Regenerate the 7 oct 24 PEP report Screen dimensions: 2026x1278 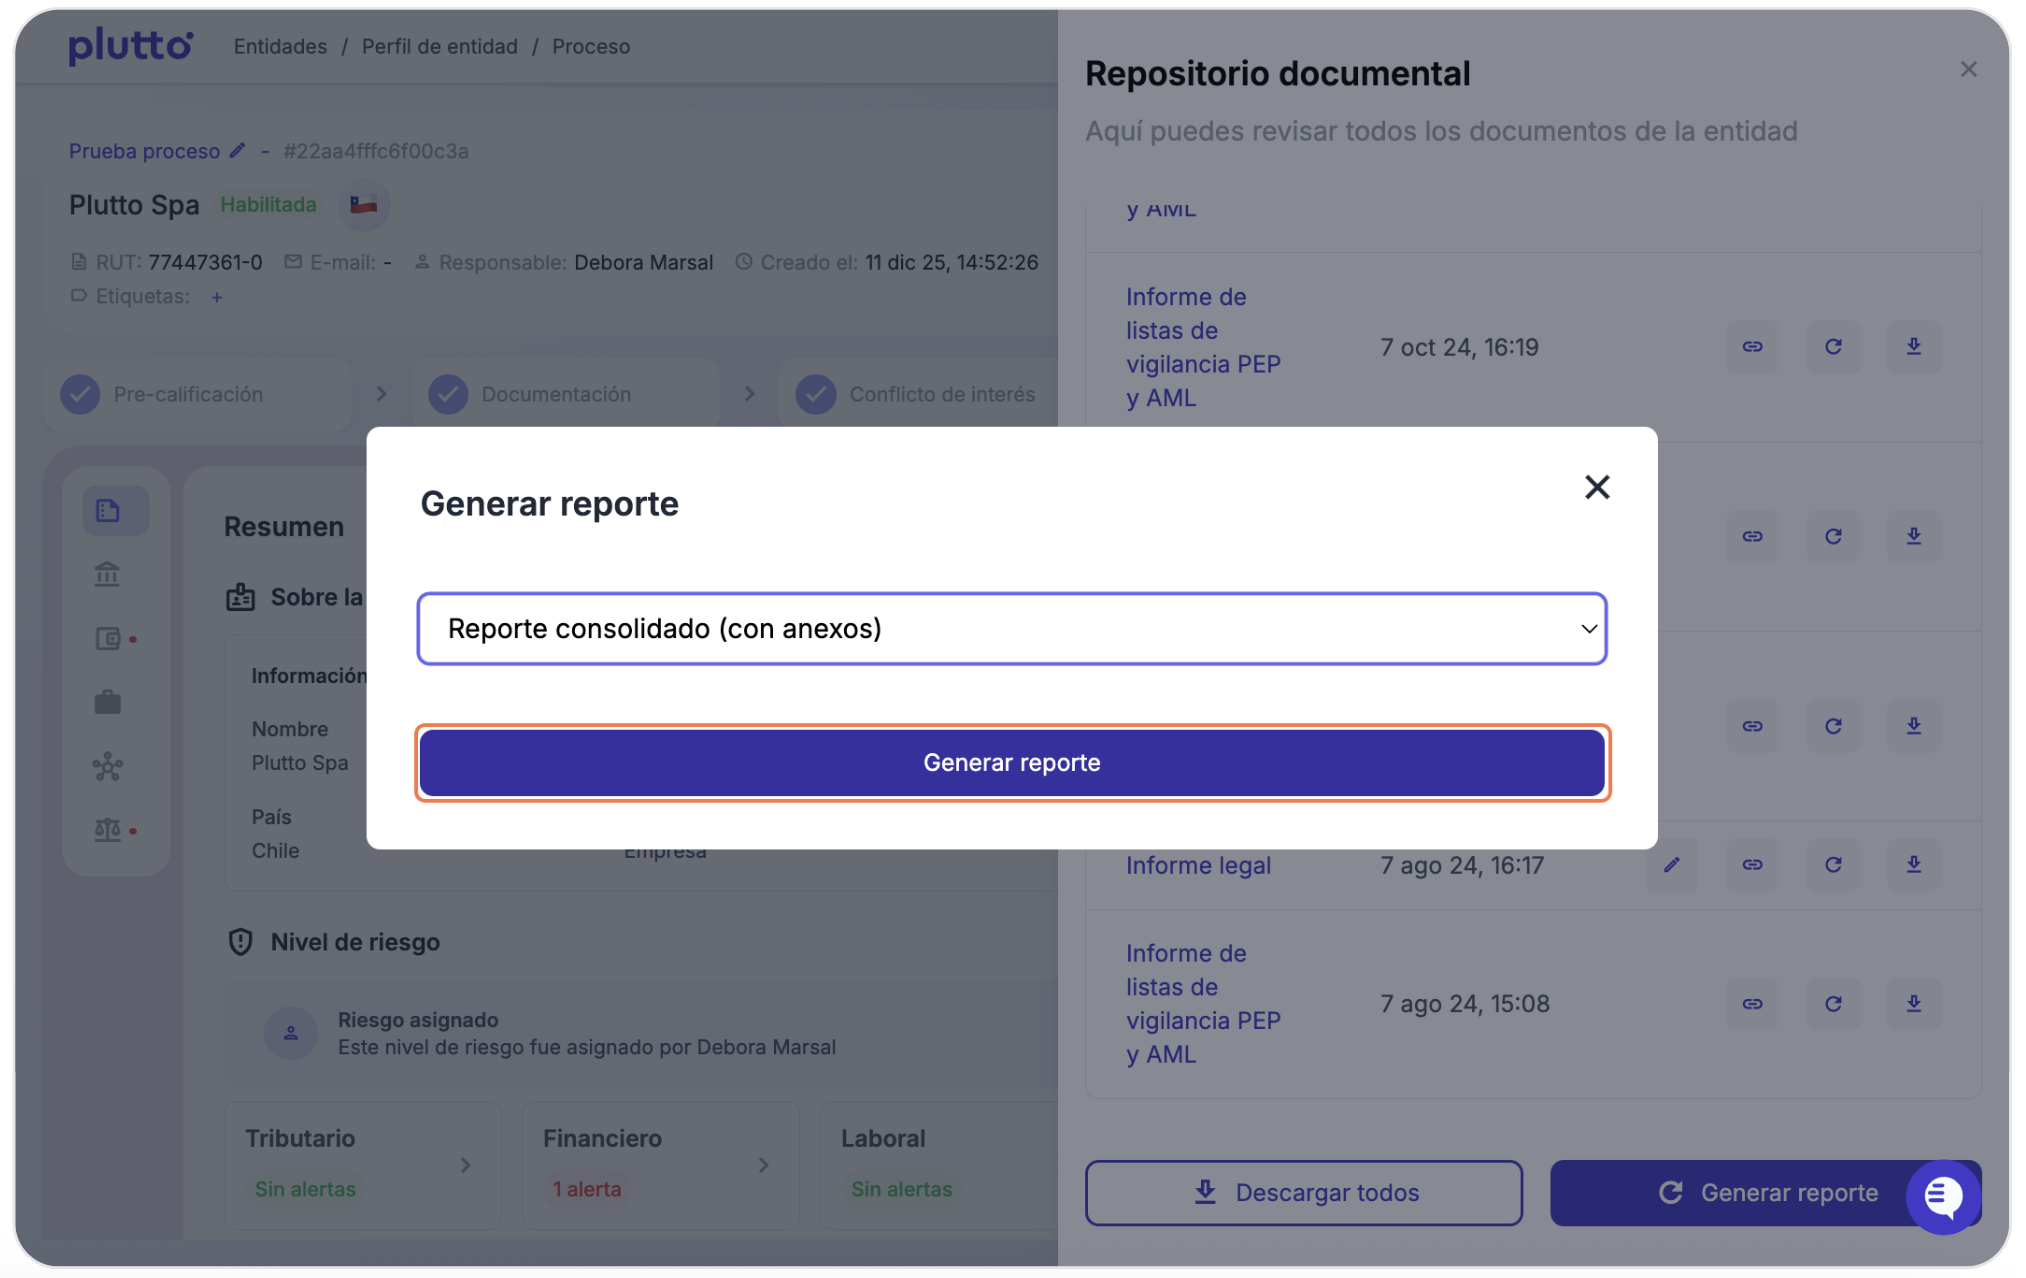(1833, 347)
